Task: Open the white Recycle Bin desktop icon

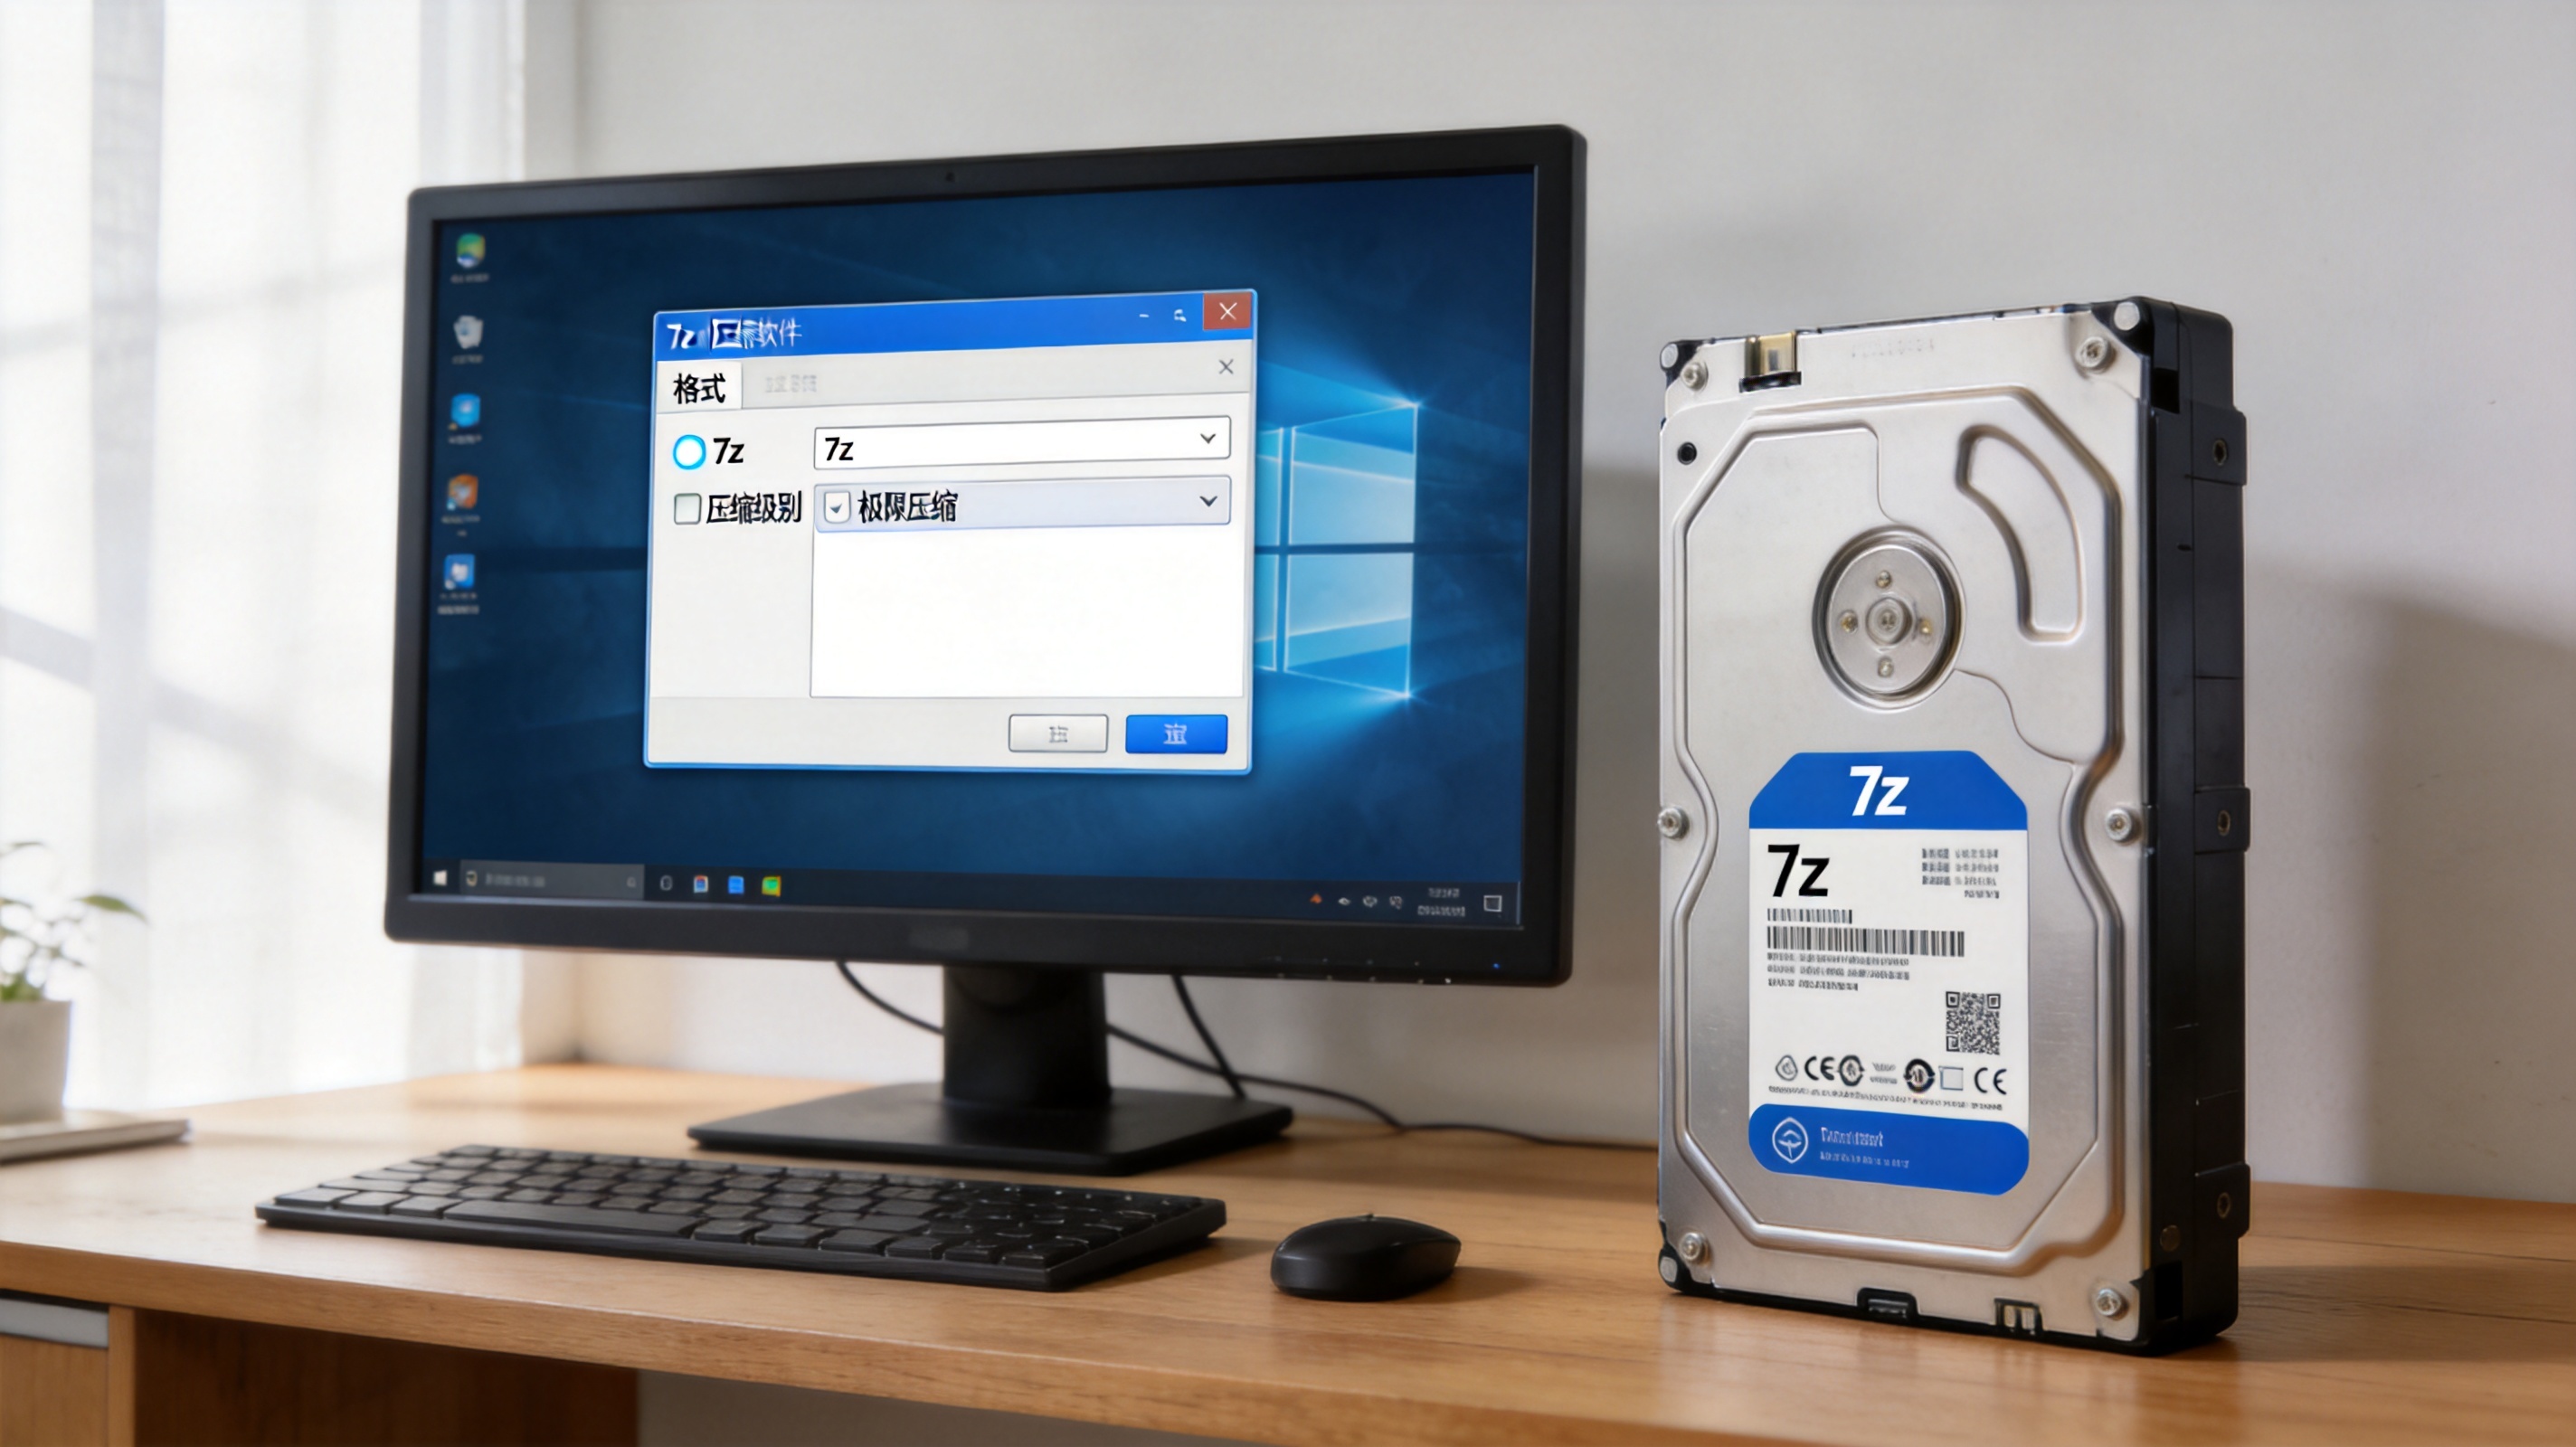Action: click(x=468, y=332)
